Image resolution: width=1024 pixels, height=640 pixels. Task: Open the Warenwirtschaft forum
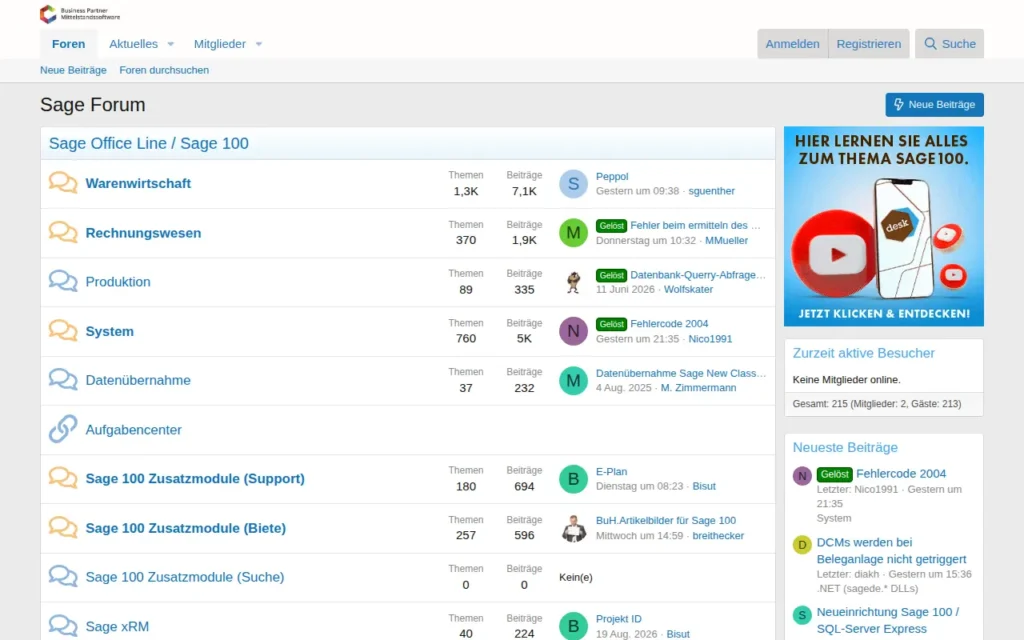(138, 184)
